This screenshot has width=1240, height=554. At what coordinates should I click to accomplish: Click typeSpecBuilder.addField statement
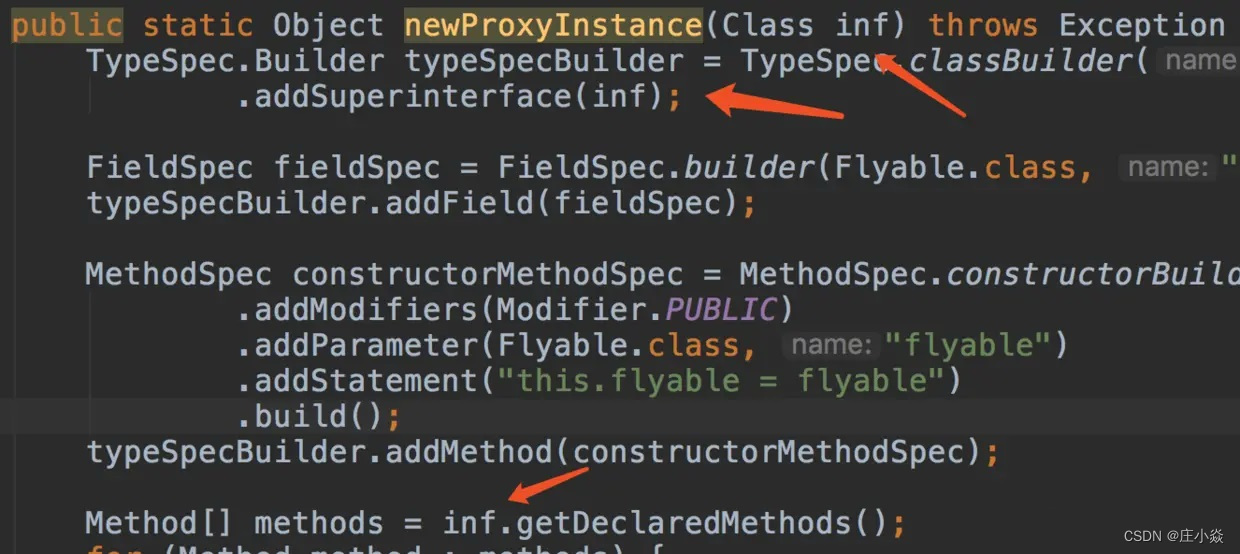point(421,203)
